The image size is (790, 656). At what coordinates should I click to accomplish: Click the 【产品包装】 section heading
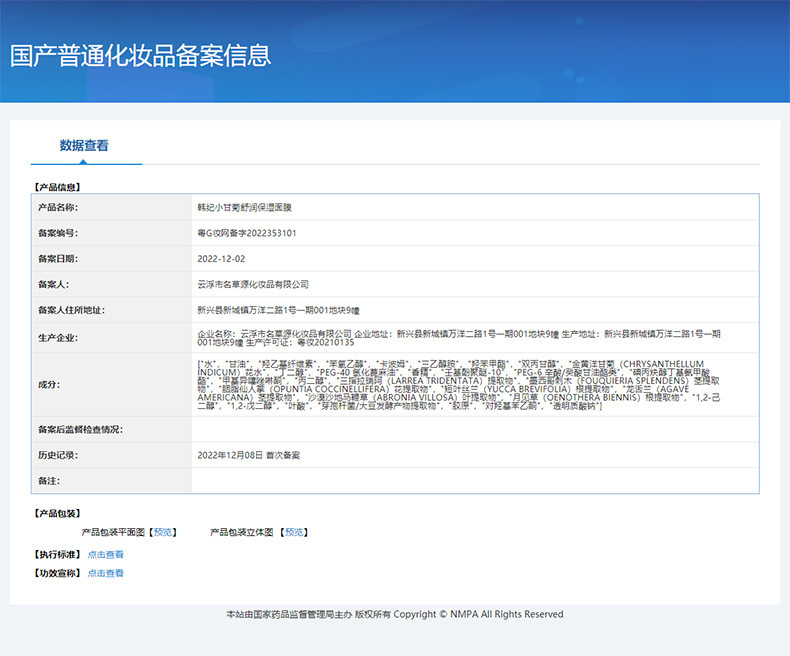coord(57,513)
